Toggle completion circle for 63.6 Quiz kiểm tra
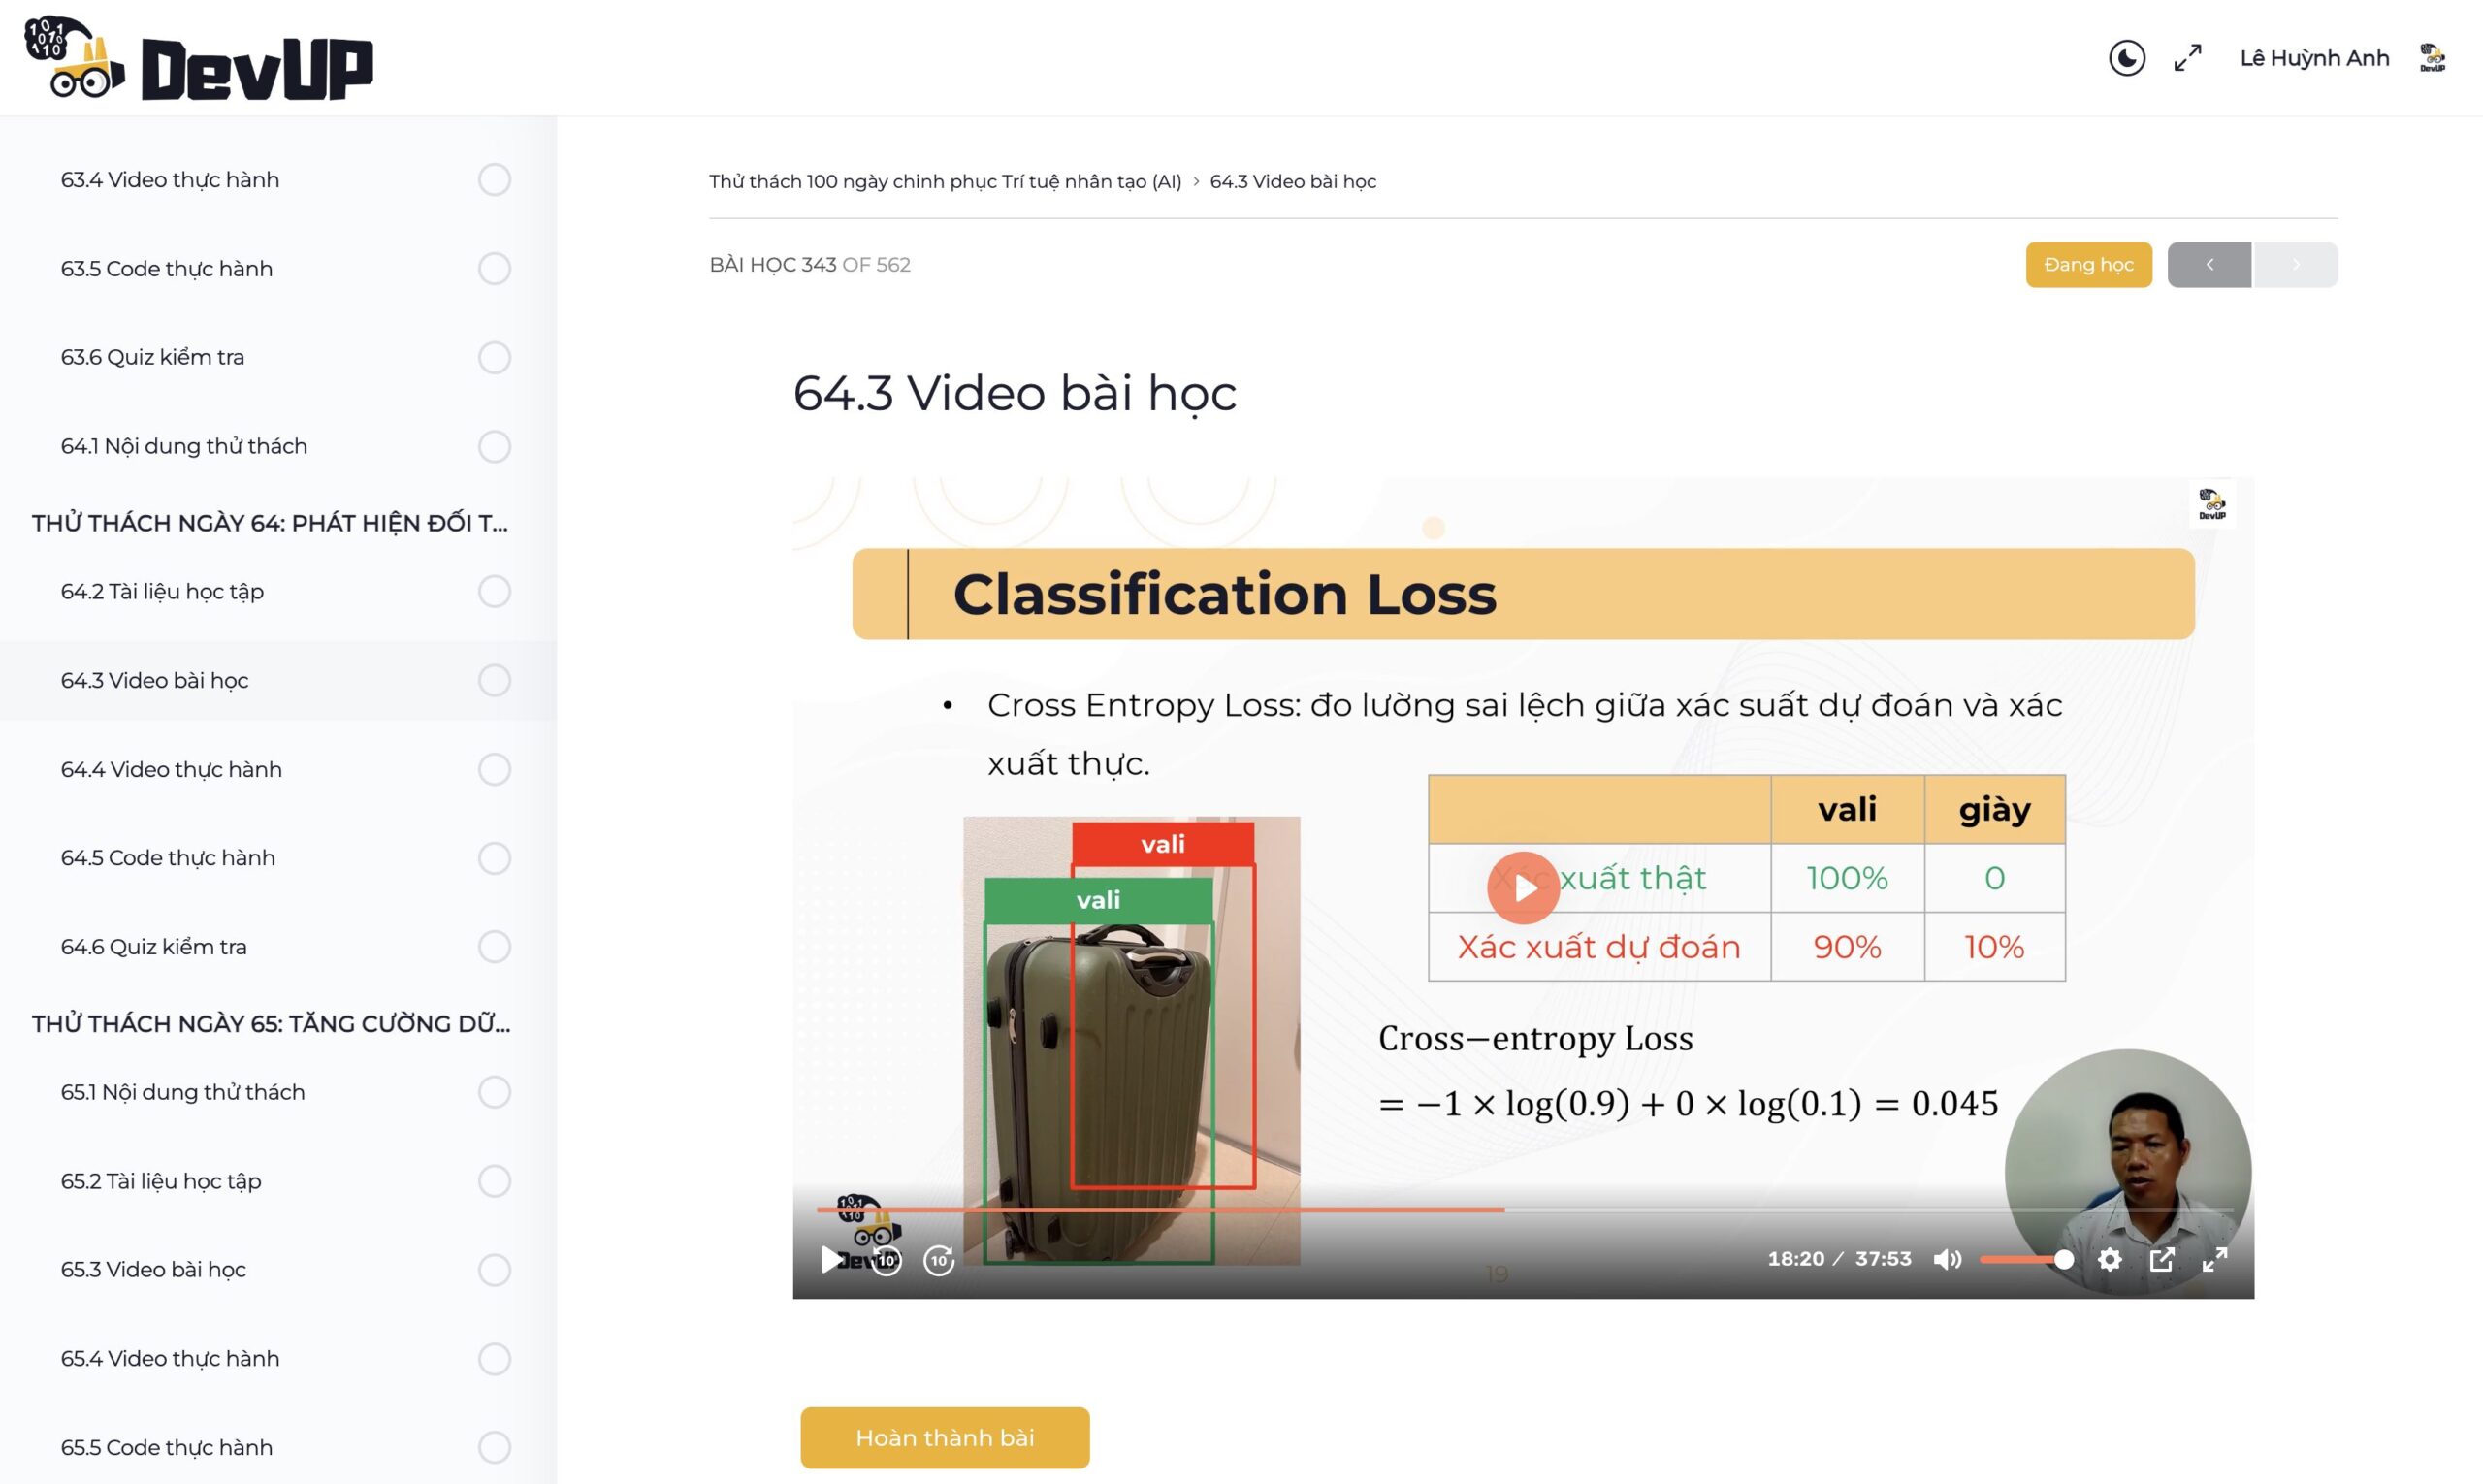Image resolution: width=2483 pixels, height=1484 pixels. coord(494,357)
